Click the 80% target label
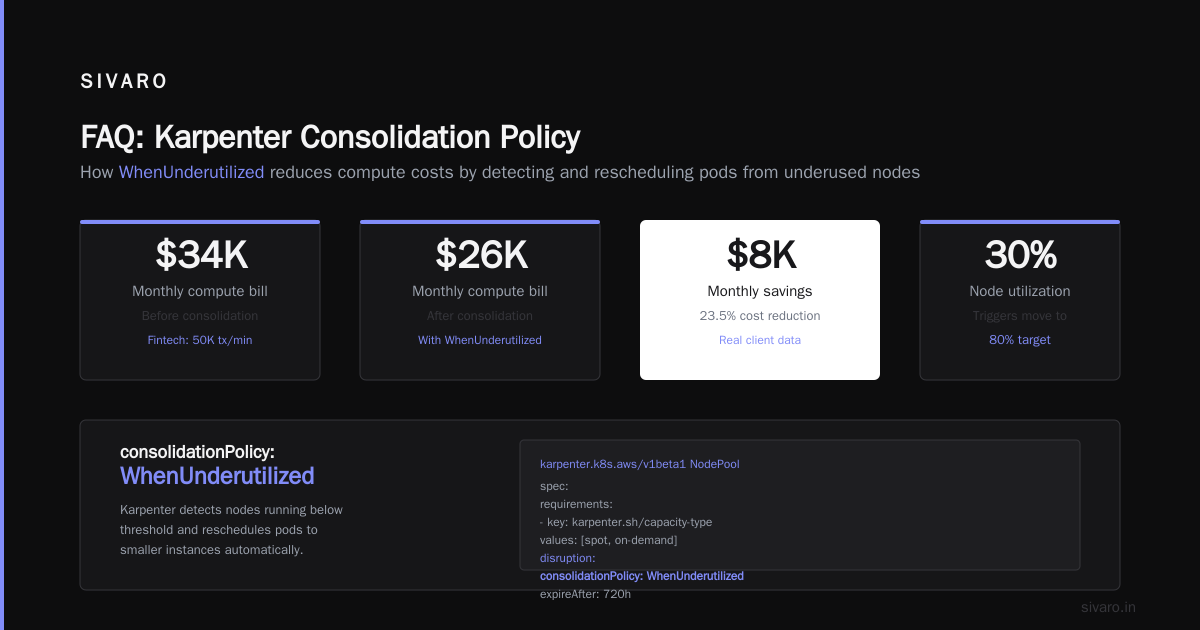 point(1020,340)
